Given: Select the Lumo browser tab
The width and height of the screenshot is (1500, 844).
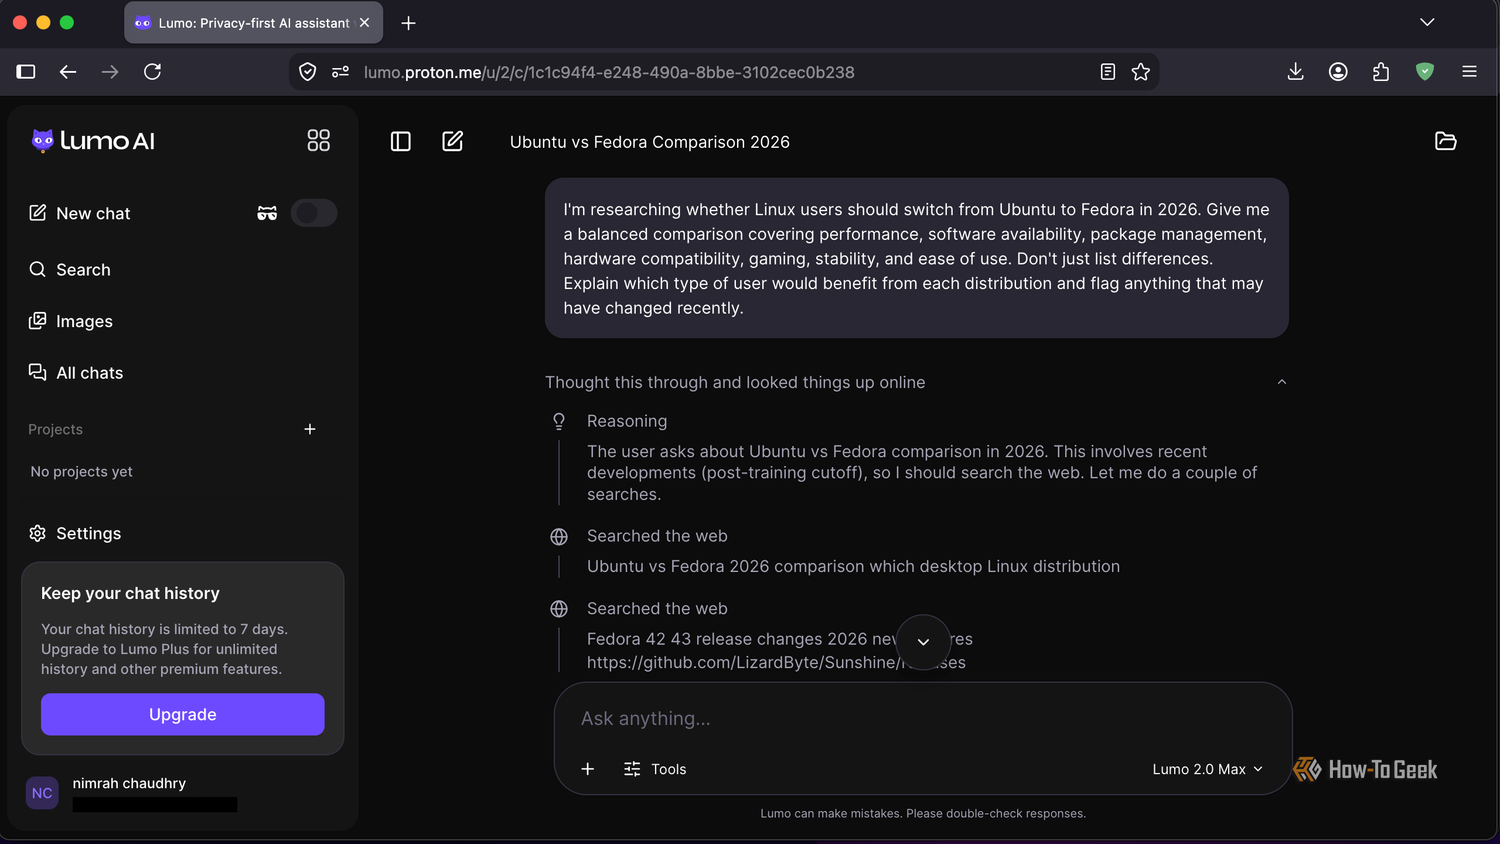Looking at the screenshot, I should pyautogui.click(x=253, y=23).
